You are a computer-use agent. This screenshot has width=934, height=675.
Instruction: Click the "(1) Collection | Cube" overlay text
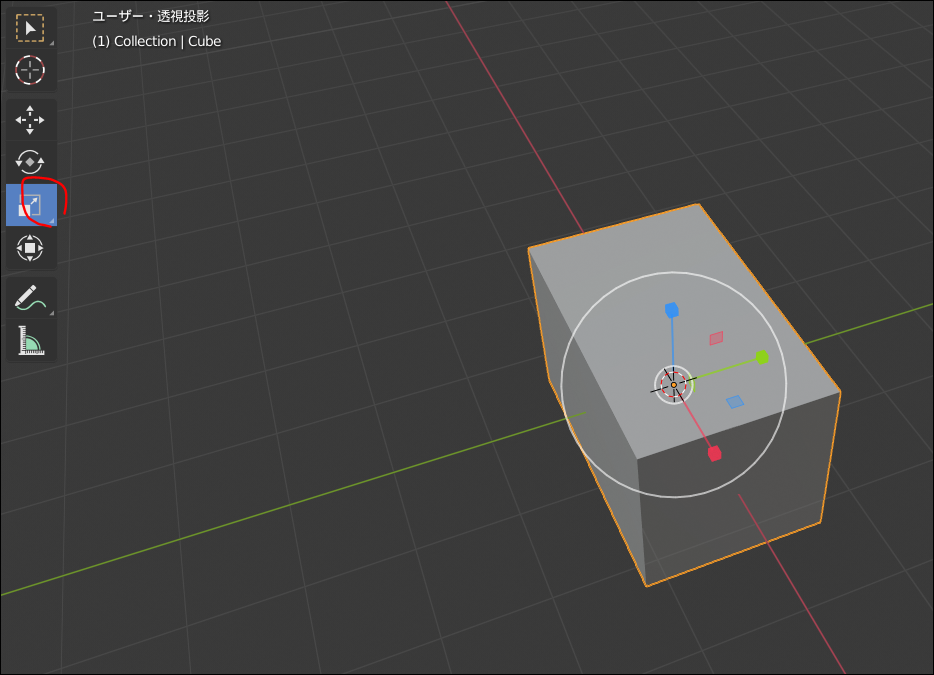click(157, 41)
